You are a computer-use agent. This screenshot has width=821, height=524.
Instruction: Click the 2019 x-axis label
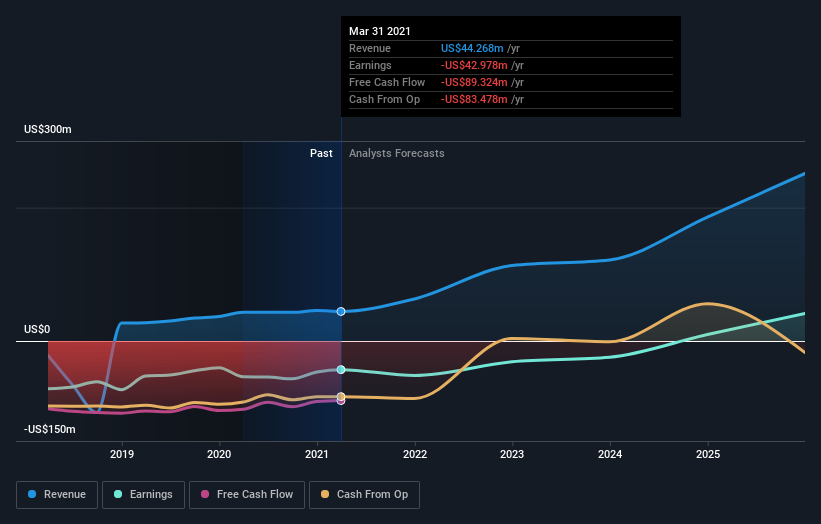pos(122,454)
